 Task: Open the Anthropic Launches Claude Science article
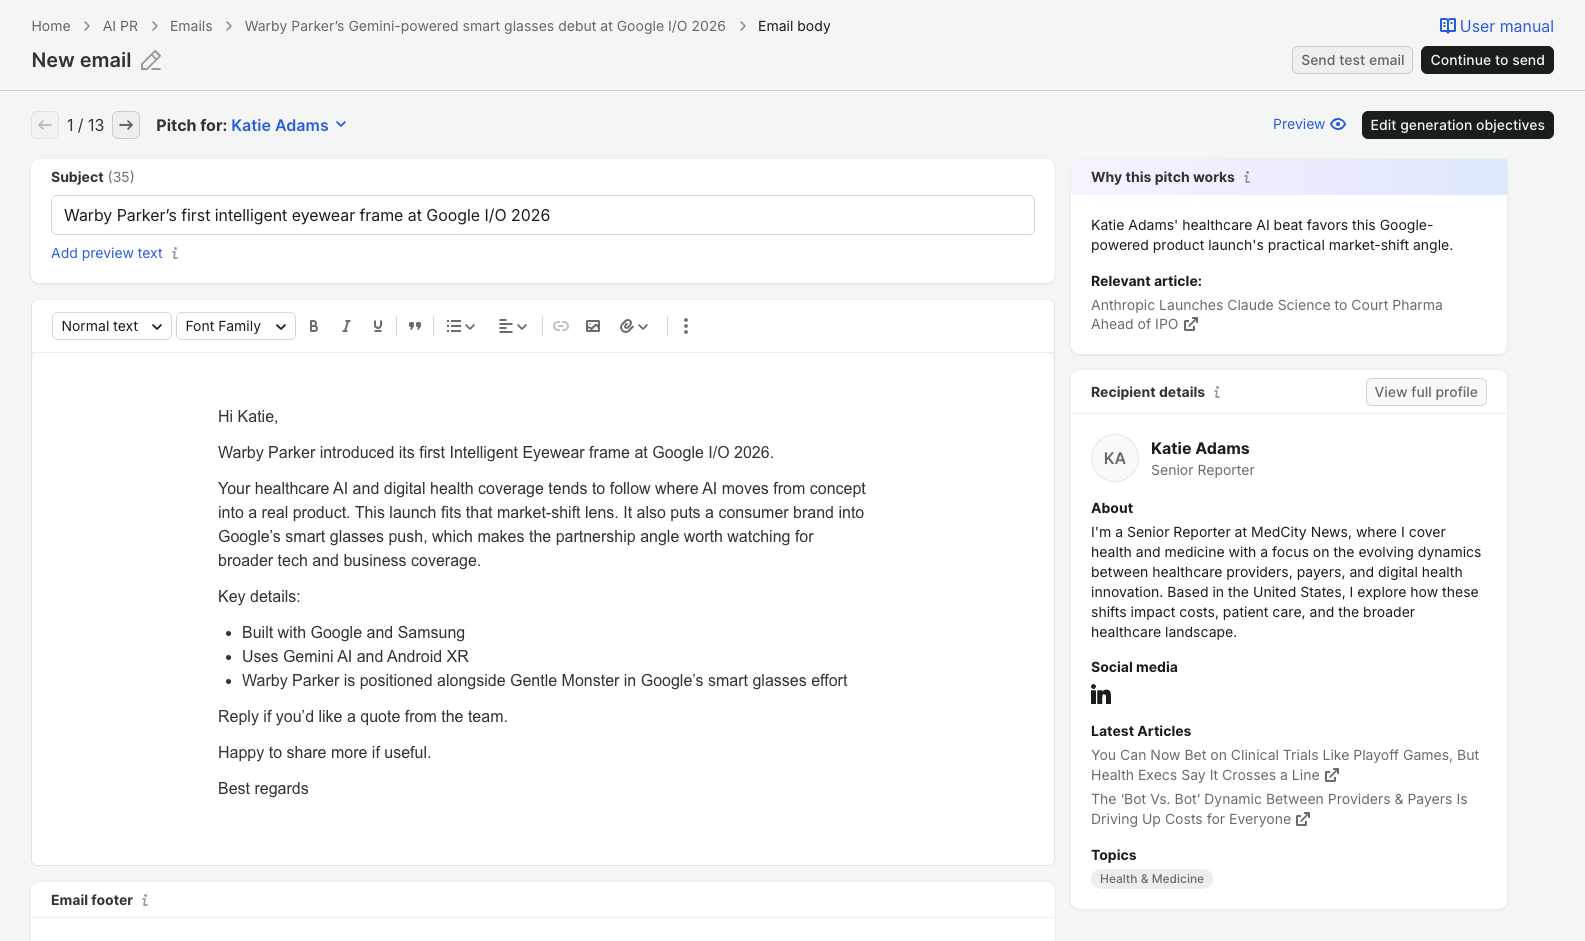[1266, 314]
